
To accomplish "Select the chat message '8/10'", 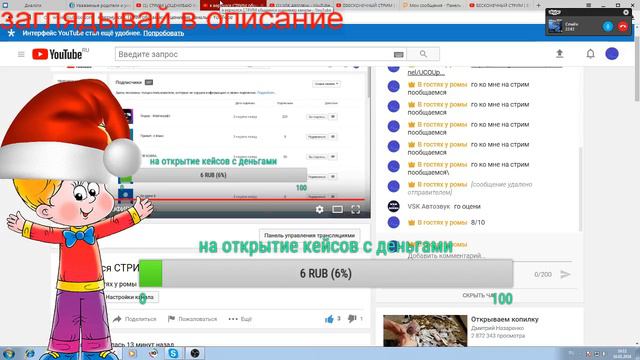I will point(478,222).
